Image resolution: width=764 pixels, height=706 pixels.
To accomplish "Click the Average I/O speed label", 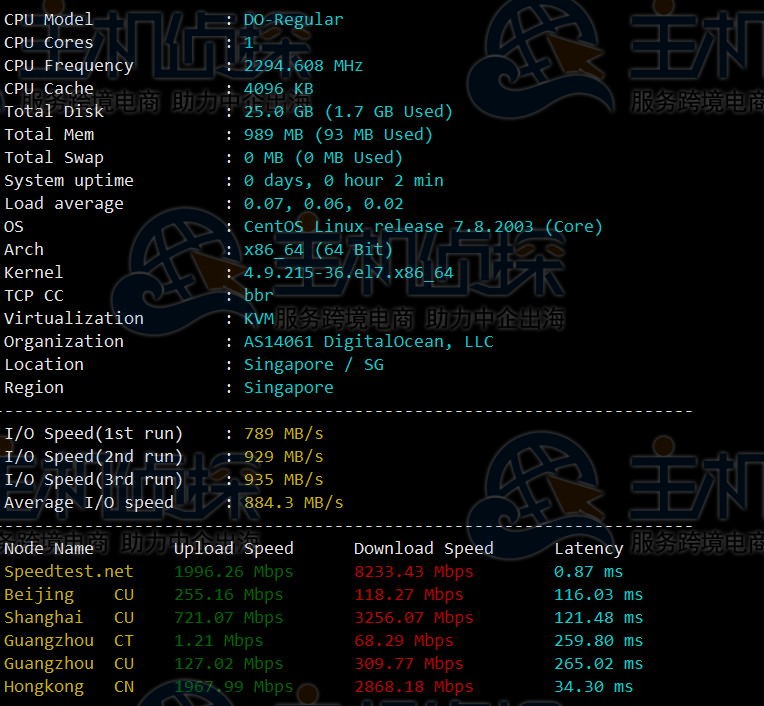I will click(89, 503).
